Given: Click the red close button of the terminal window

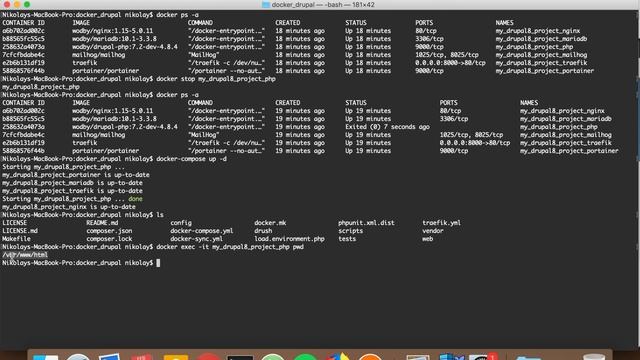Looking at the screenshot, I should (x=7, y=4).
